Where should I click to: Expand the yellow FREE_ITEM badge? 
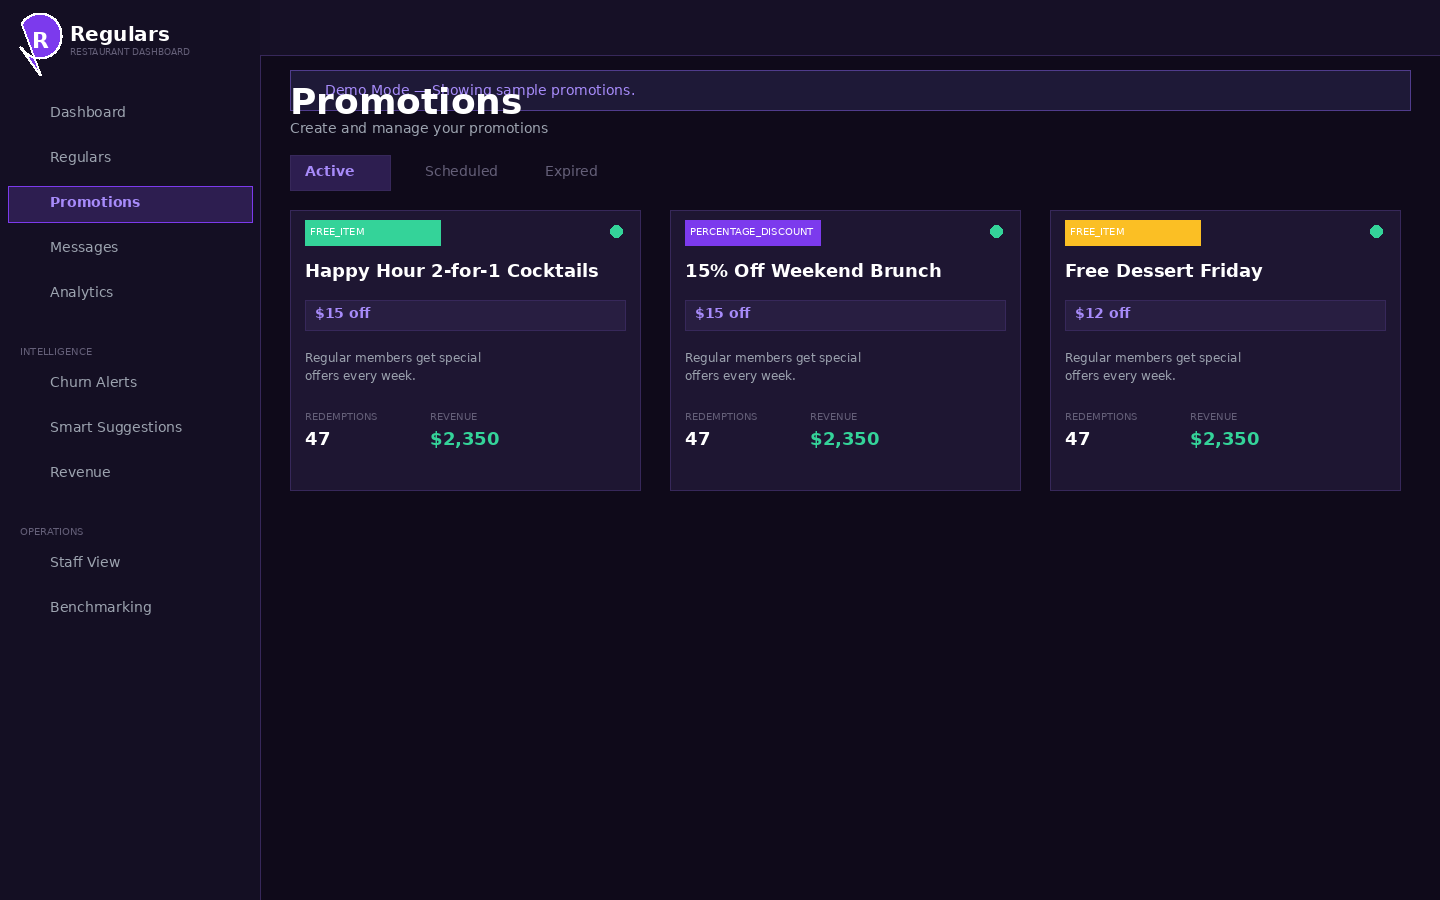[1133, 233]
